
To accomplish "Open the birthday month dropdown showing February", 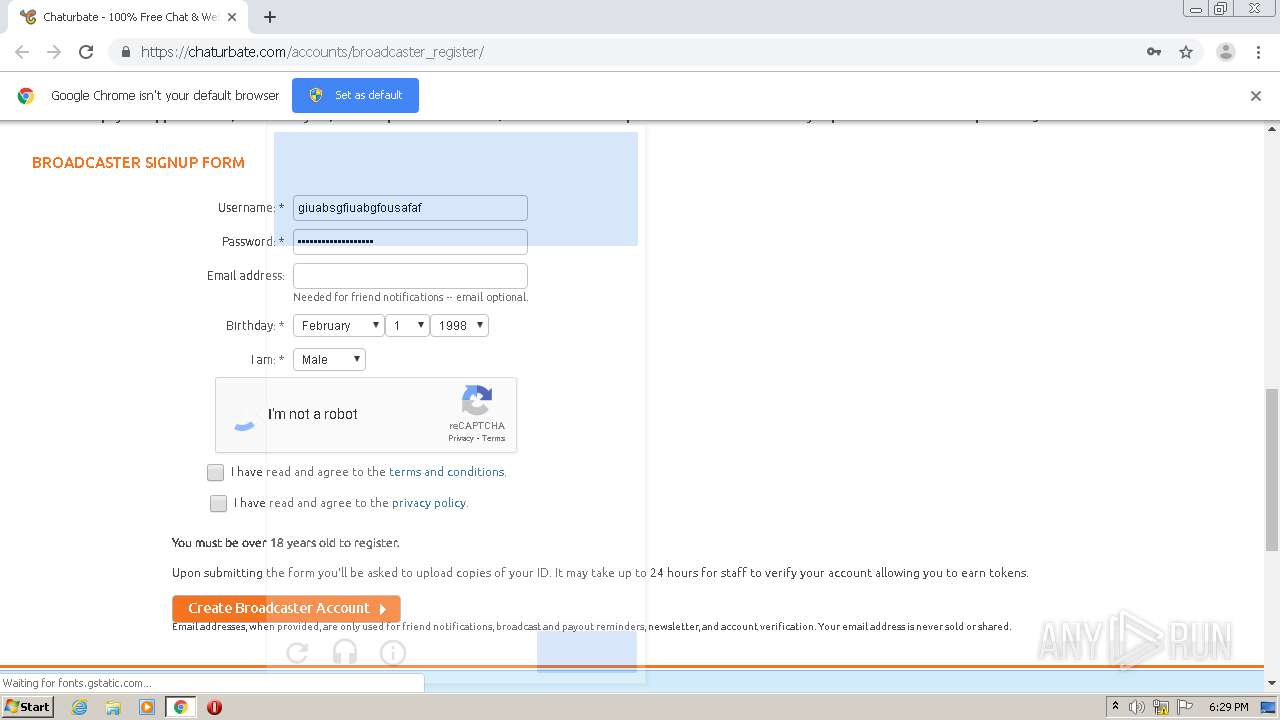I will point(339,325).
